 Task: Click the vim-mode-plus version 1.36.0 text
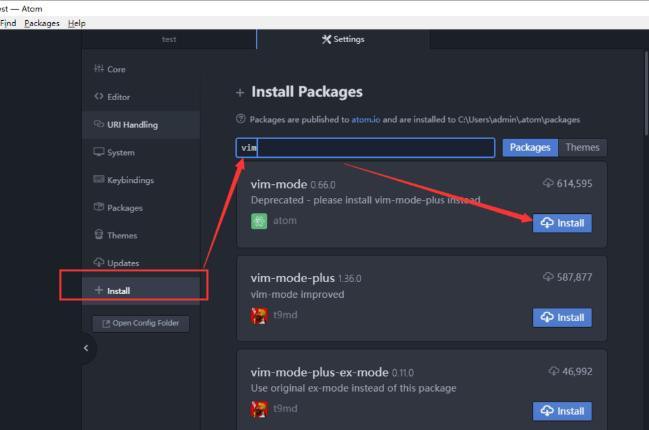pos(349,279)
